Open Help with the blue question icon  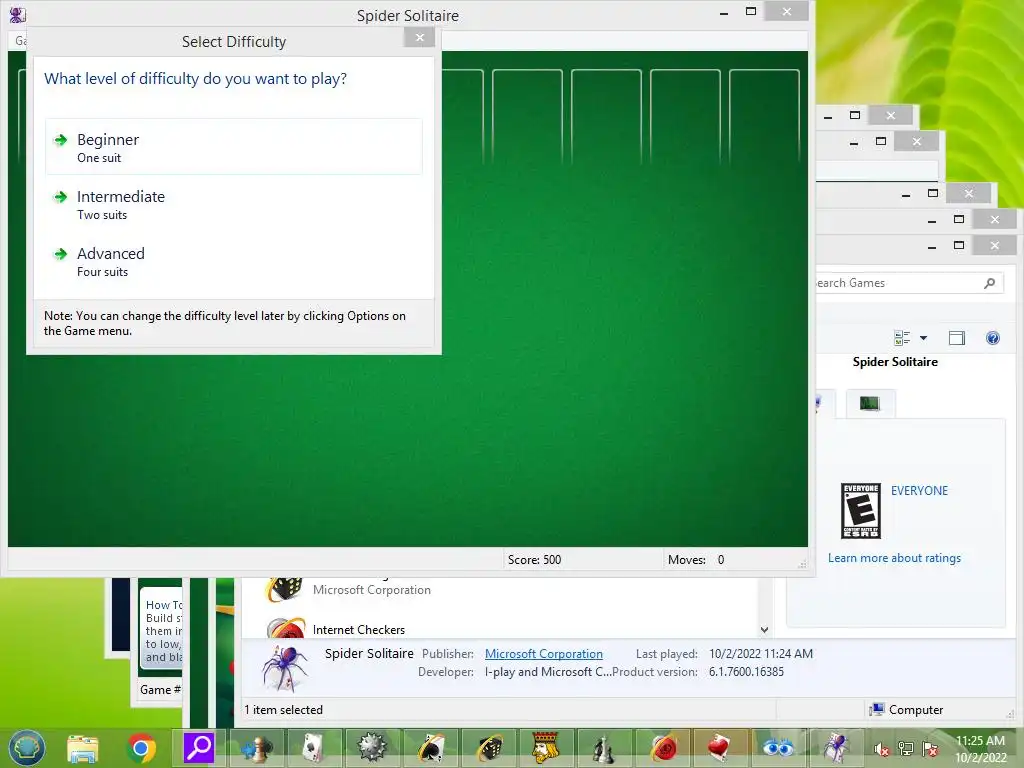click(x=993, y=338)
